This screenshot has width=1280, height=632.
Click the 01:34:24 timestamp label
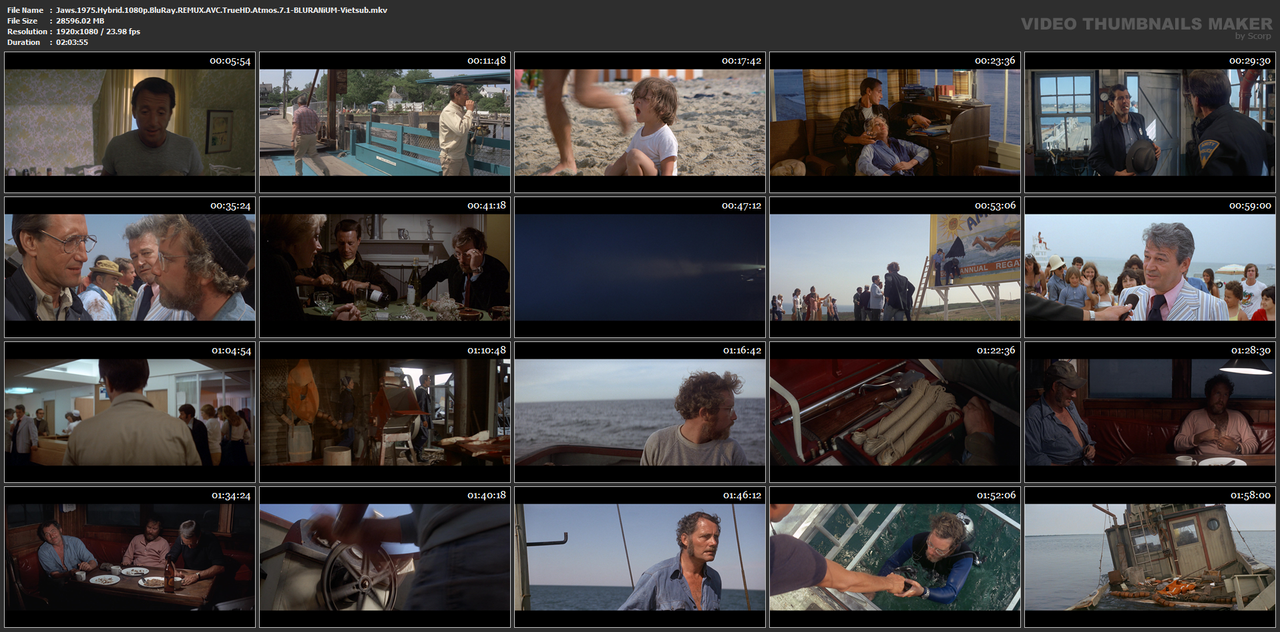230,495
